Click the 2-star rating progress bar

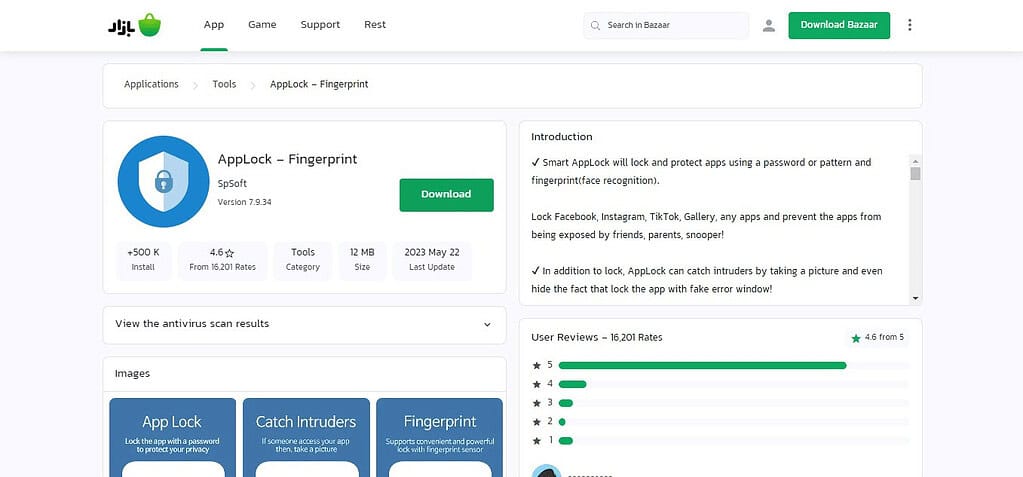pyautogui.click(x=733, y=422)
